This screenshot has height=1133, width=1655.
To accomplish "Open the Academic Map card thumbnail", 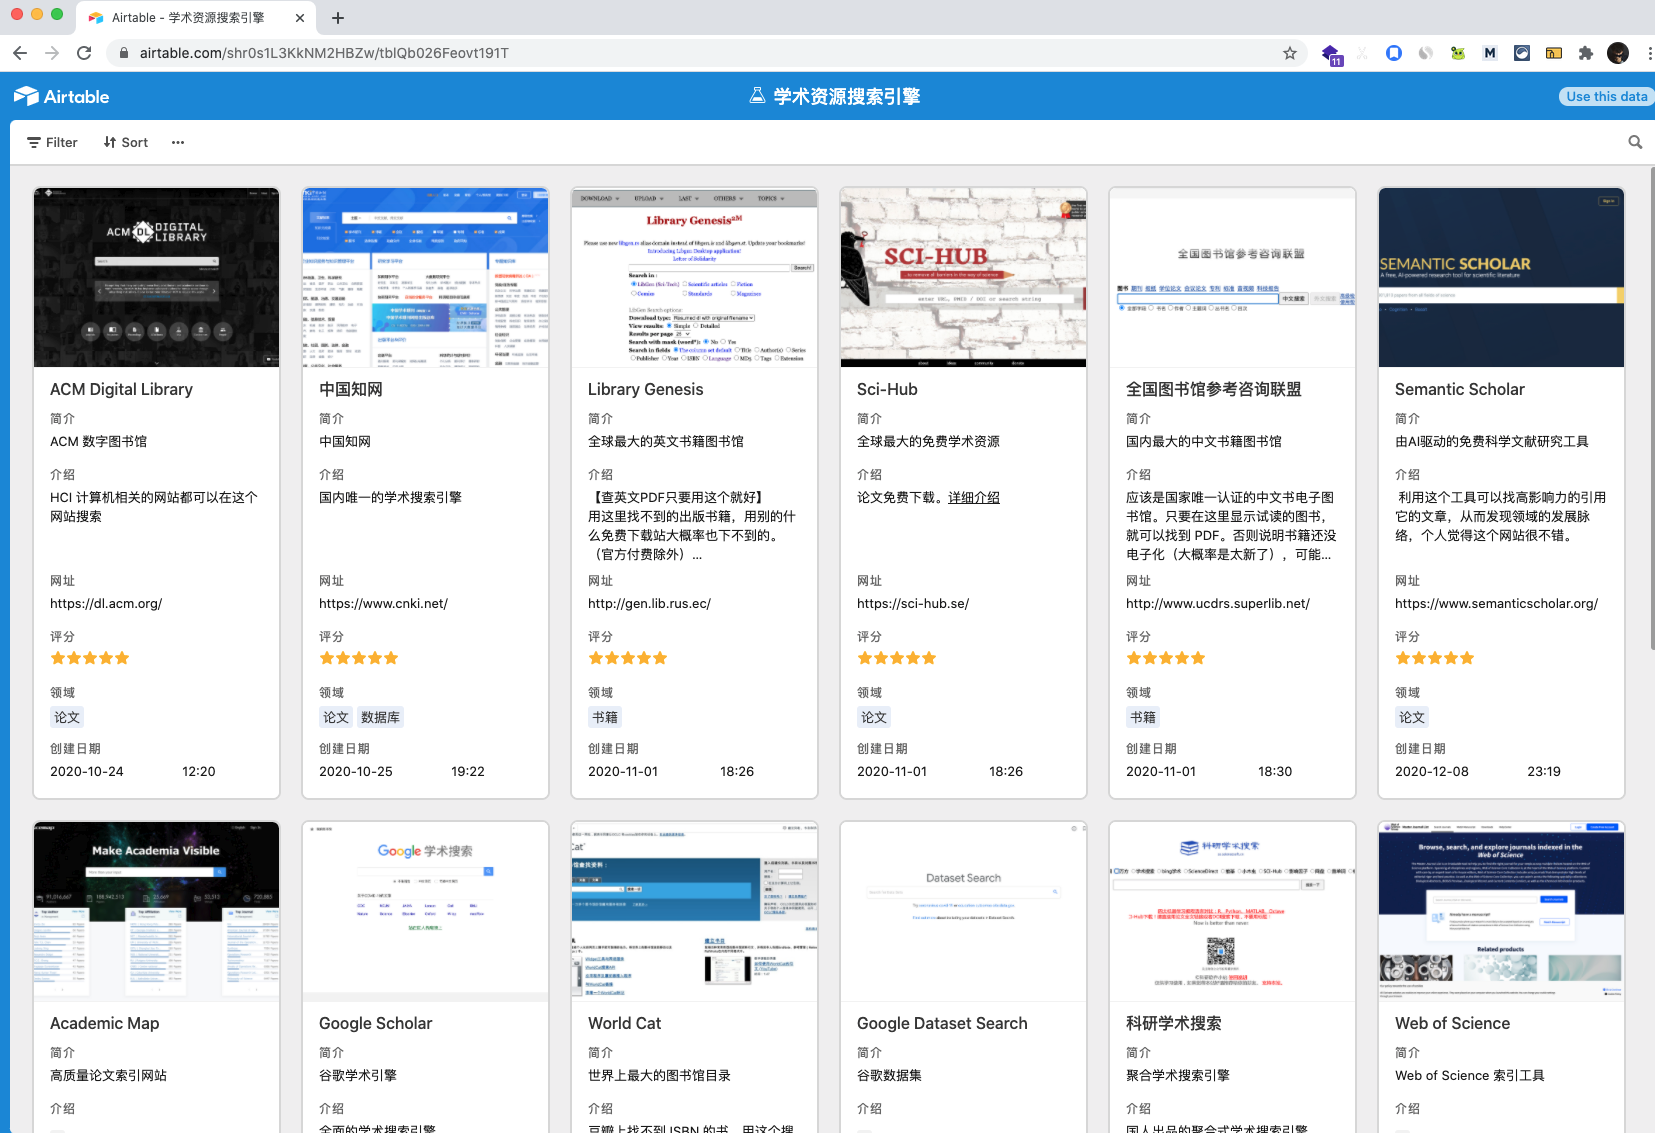I will click(x=156, y=911).
